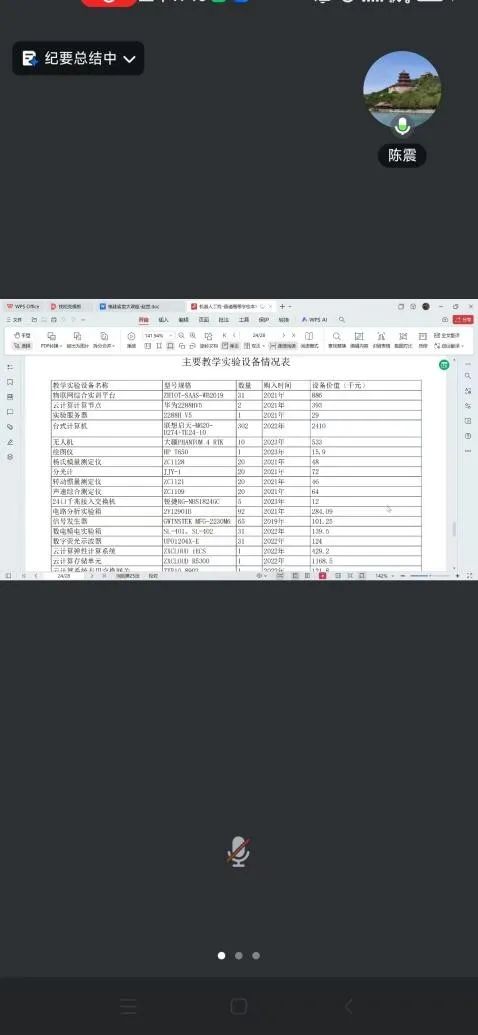Select the 开始 ribbon tab
Image resolution: width=478 pixels, height=1035 pixels.
point(143,319)
